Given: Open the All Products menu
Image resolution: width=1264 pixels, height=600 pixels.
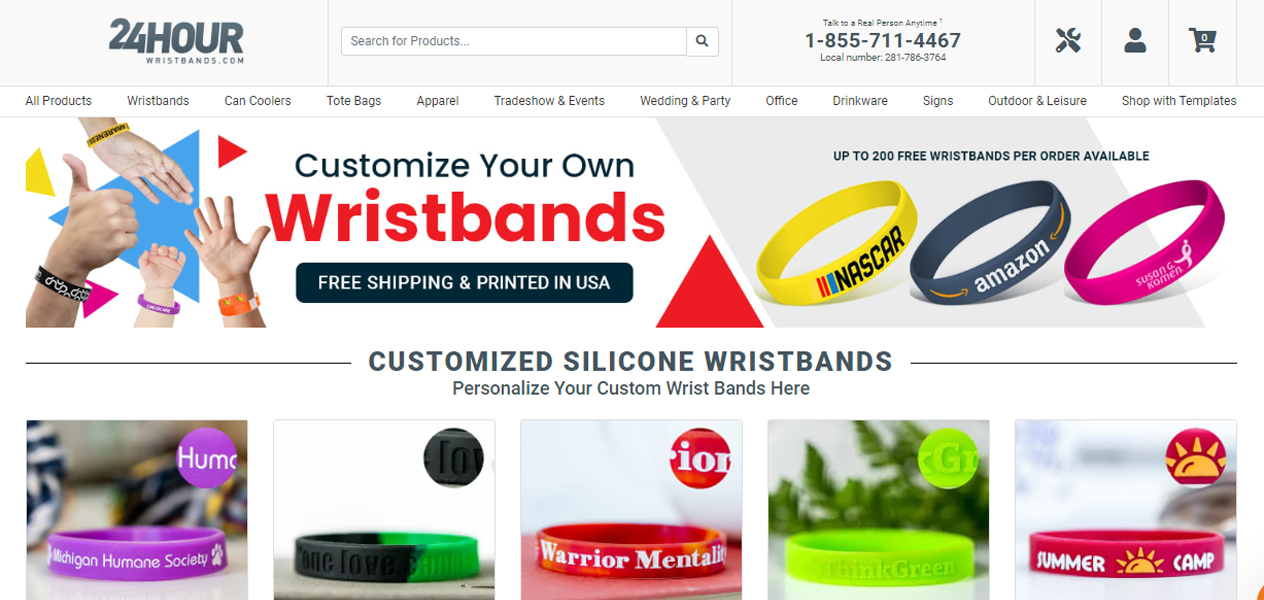Looking at the screenshot, I should (59, 101).
